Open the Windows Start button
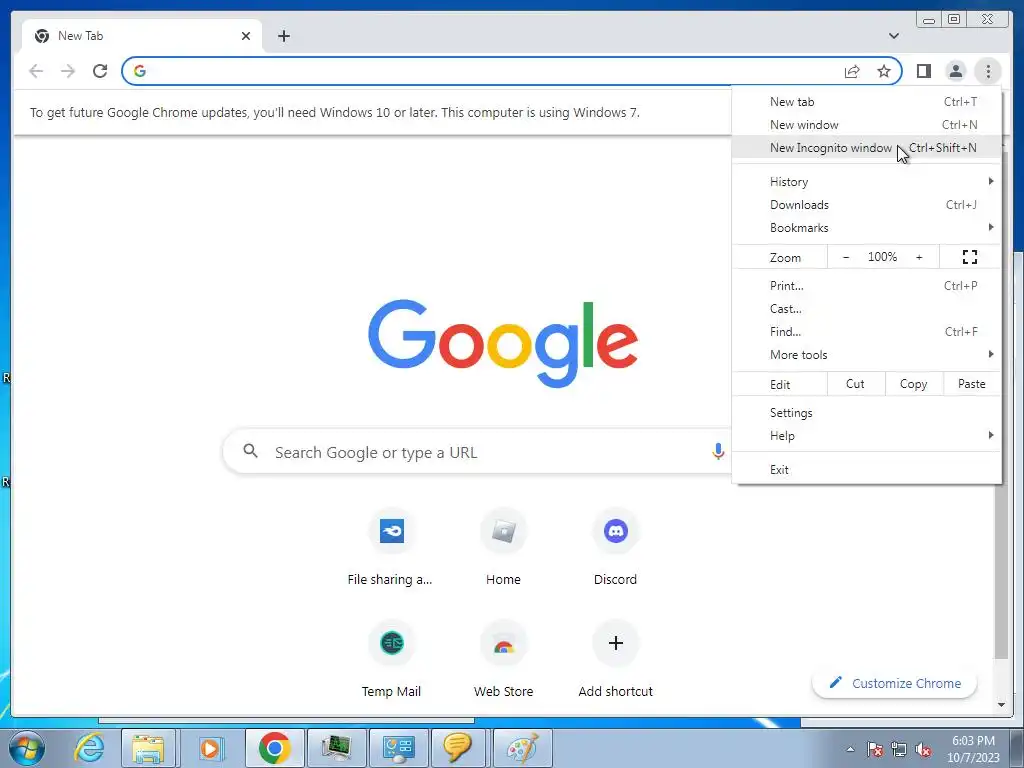The width and height of the screenshot is (1024, 768). click(x=27, y=748)
